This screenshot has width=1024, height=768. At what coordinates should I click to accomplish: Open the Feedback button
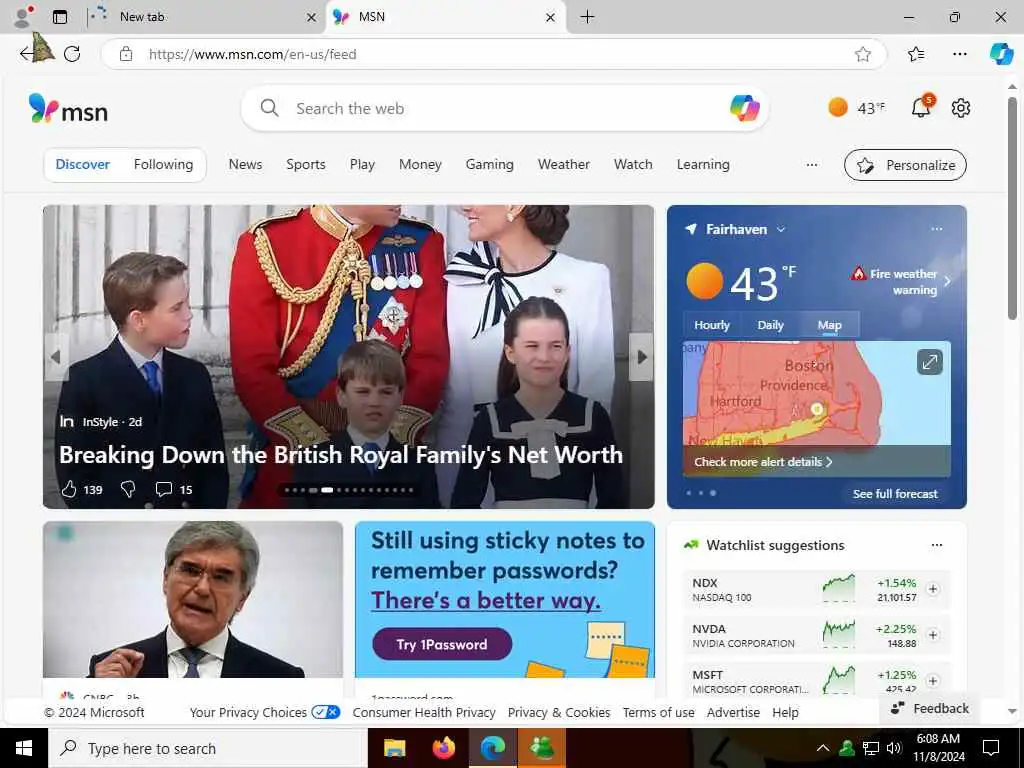coord(930,709)
